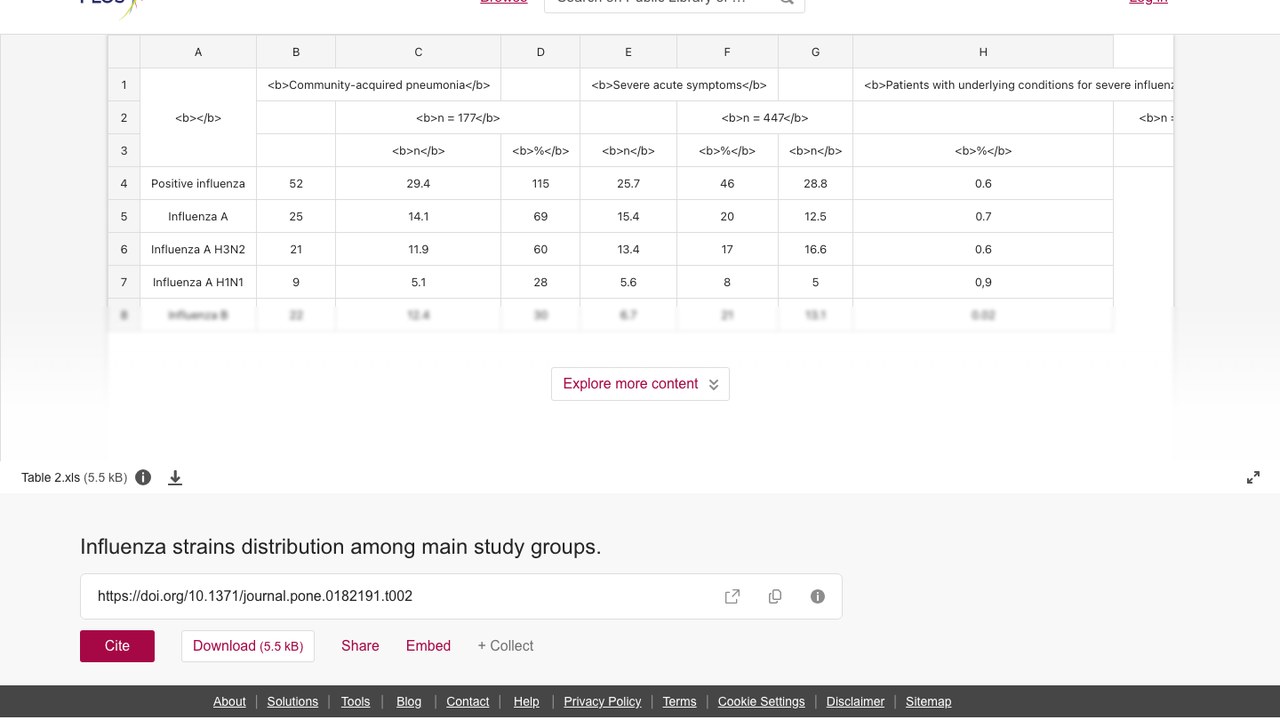The height and width of the screenshot is (720, 1280).
Task: Select row header 7 in the spreadsheet
Action: click(x=124, y=282)
